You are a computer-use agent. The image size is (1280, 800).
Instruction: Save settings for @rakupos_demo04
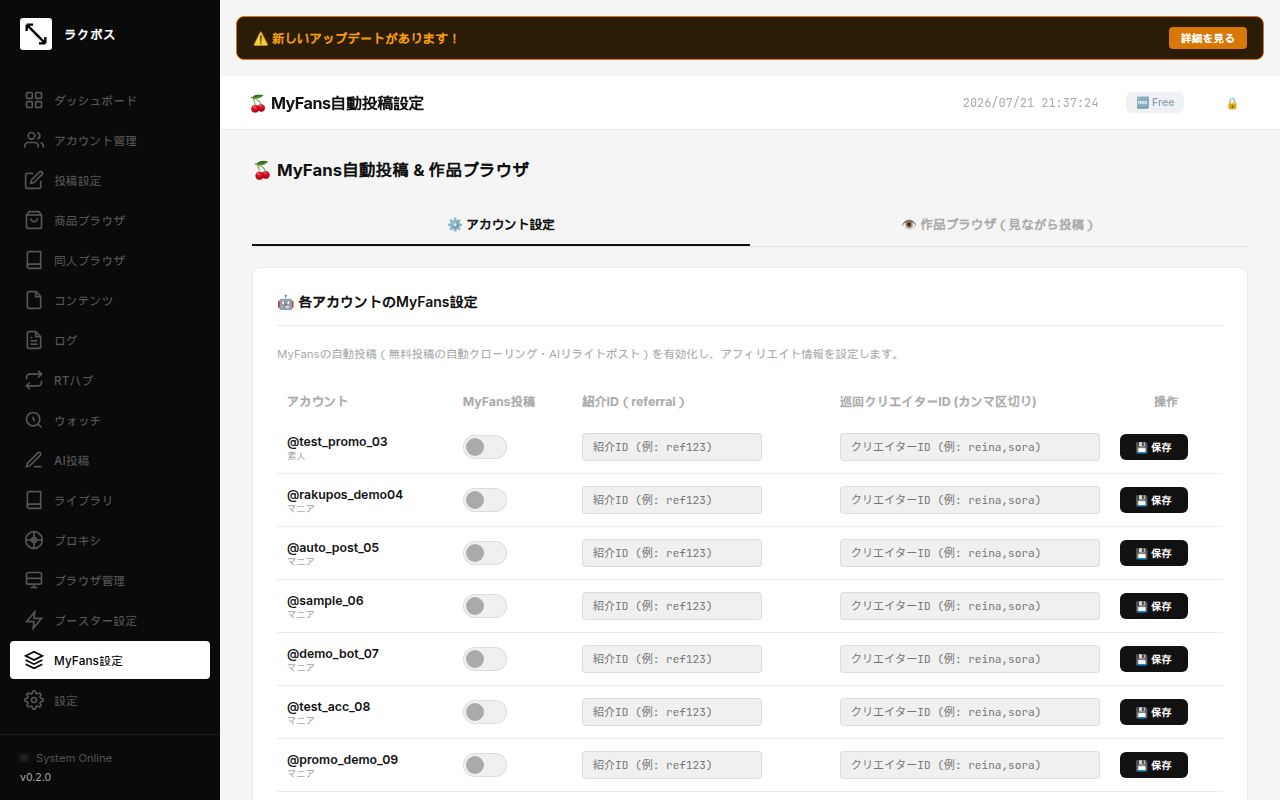1154,500
